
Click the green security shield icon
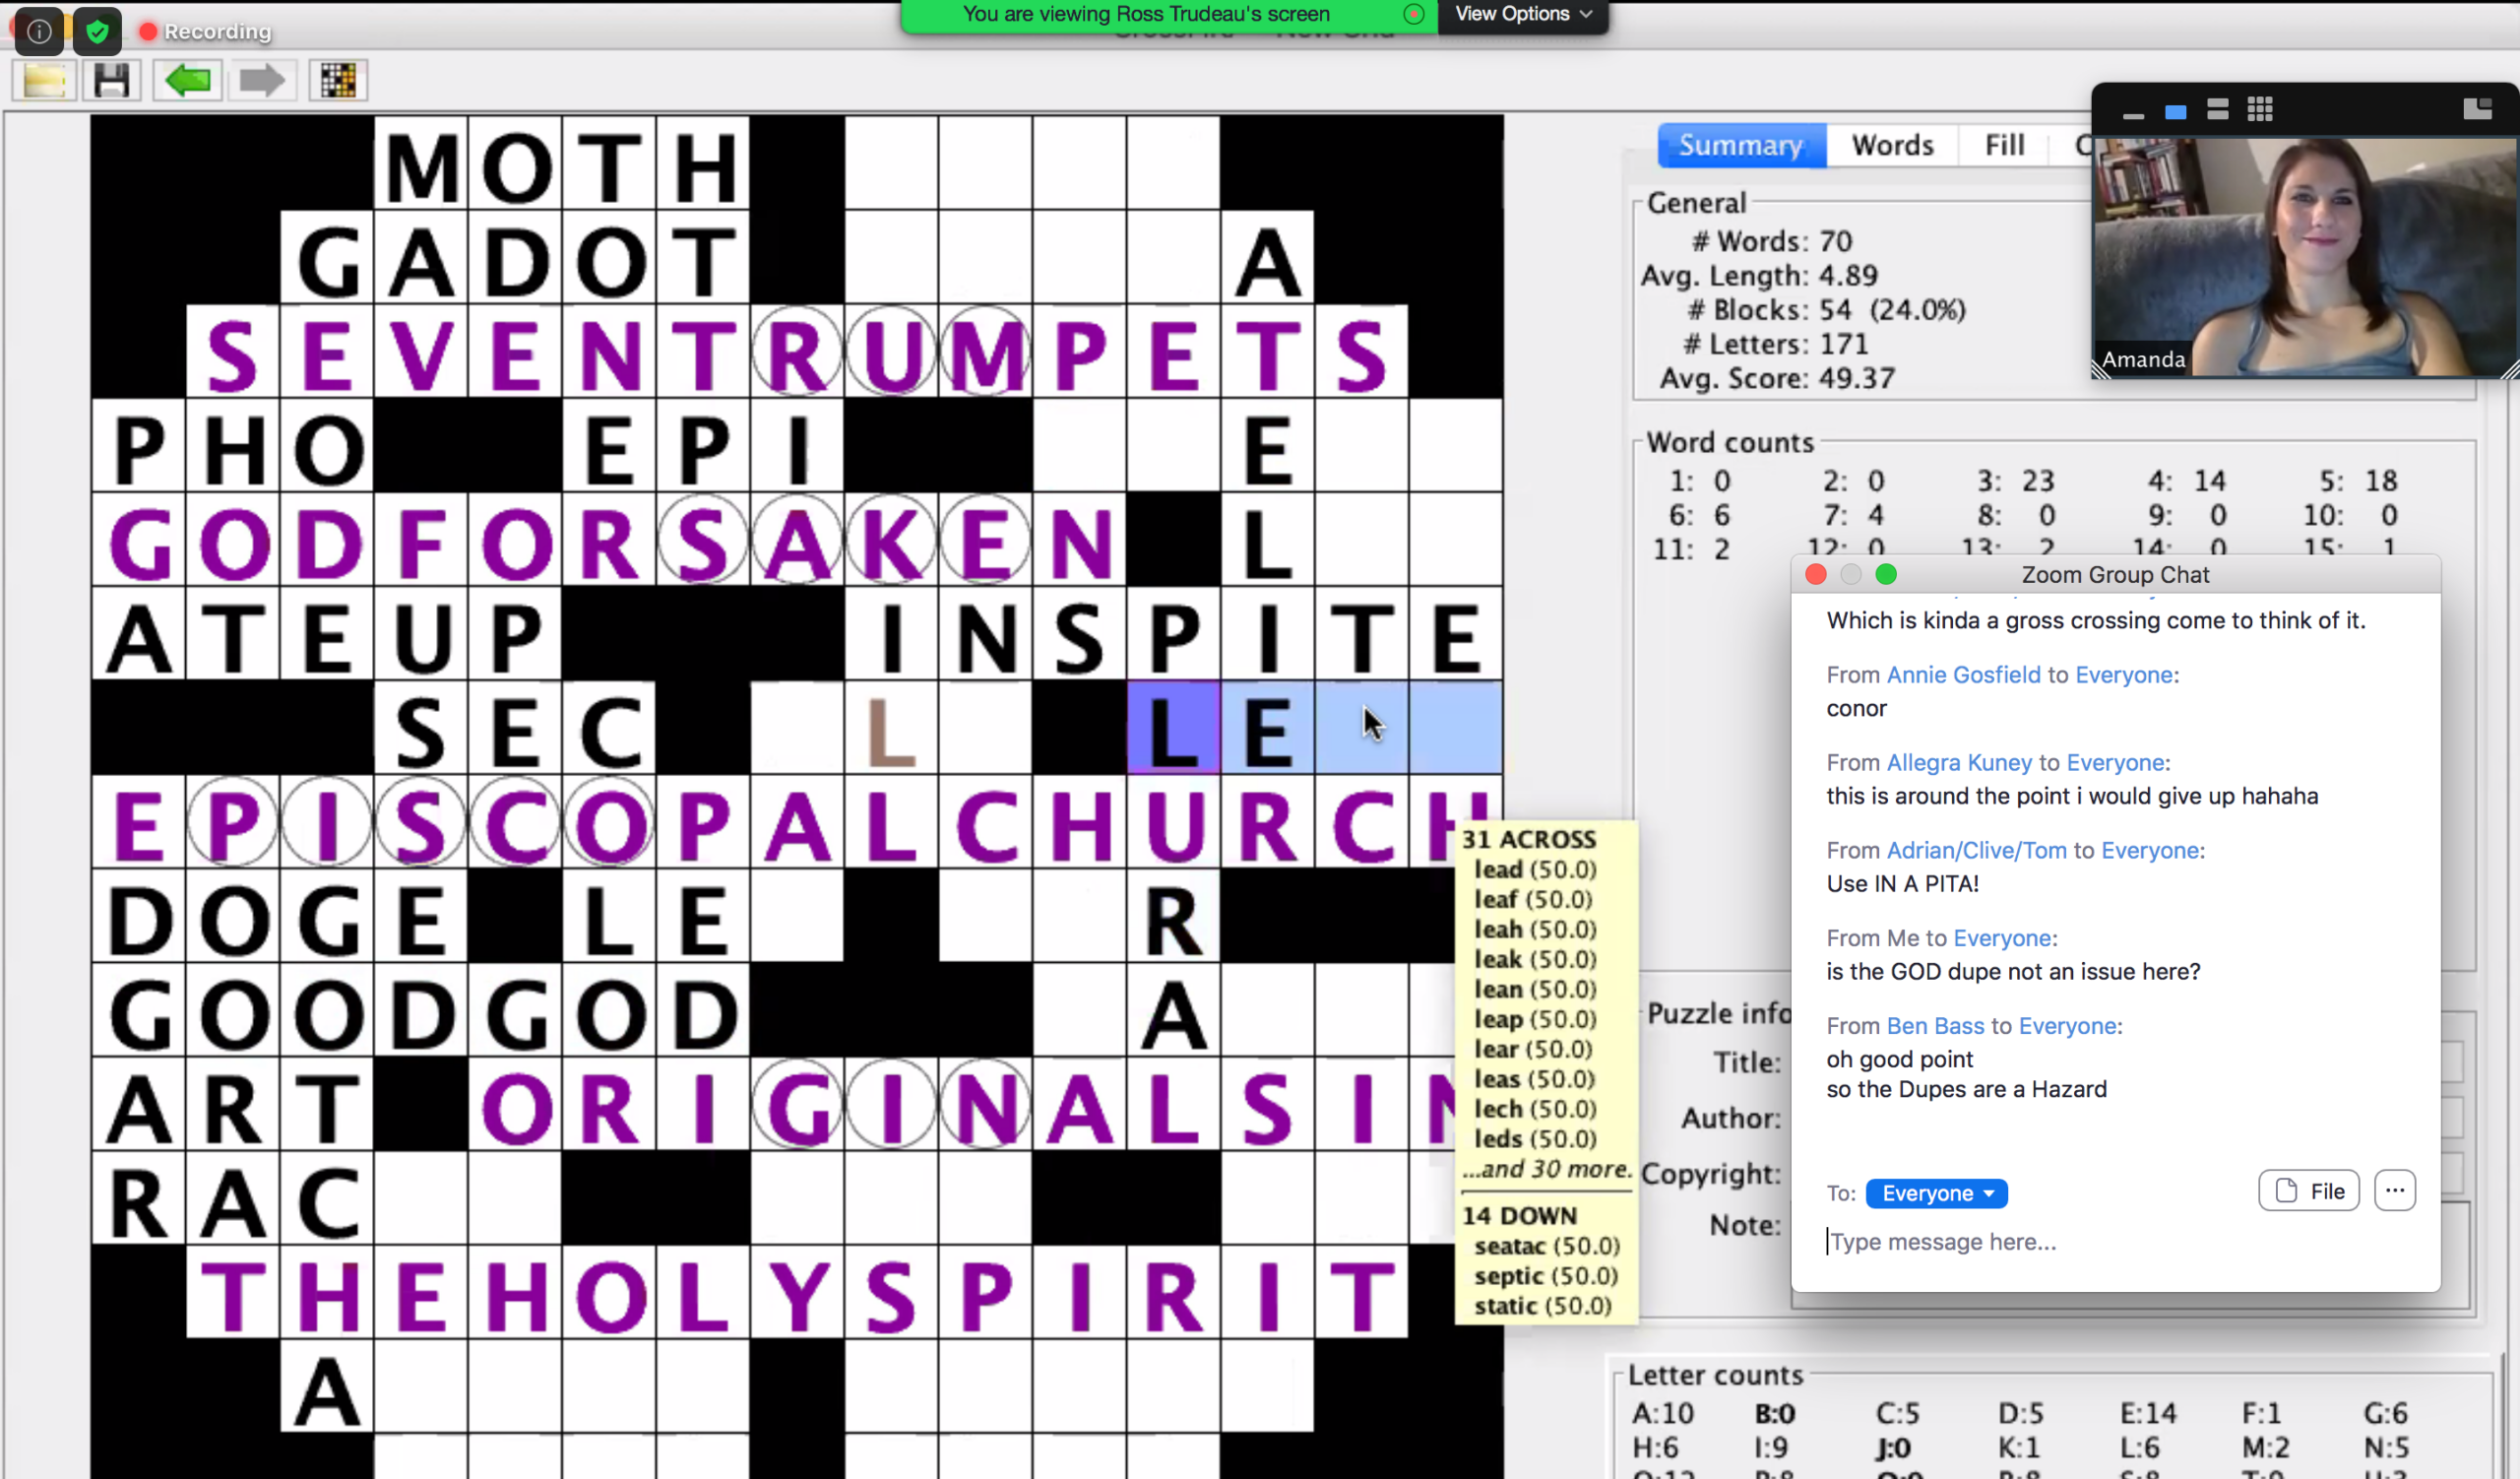pos(97,31)
